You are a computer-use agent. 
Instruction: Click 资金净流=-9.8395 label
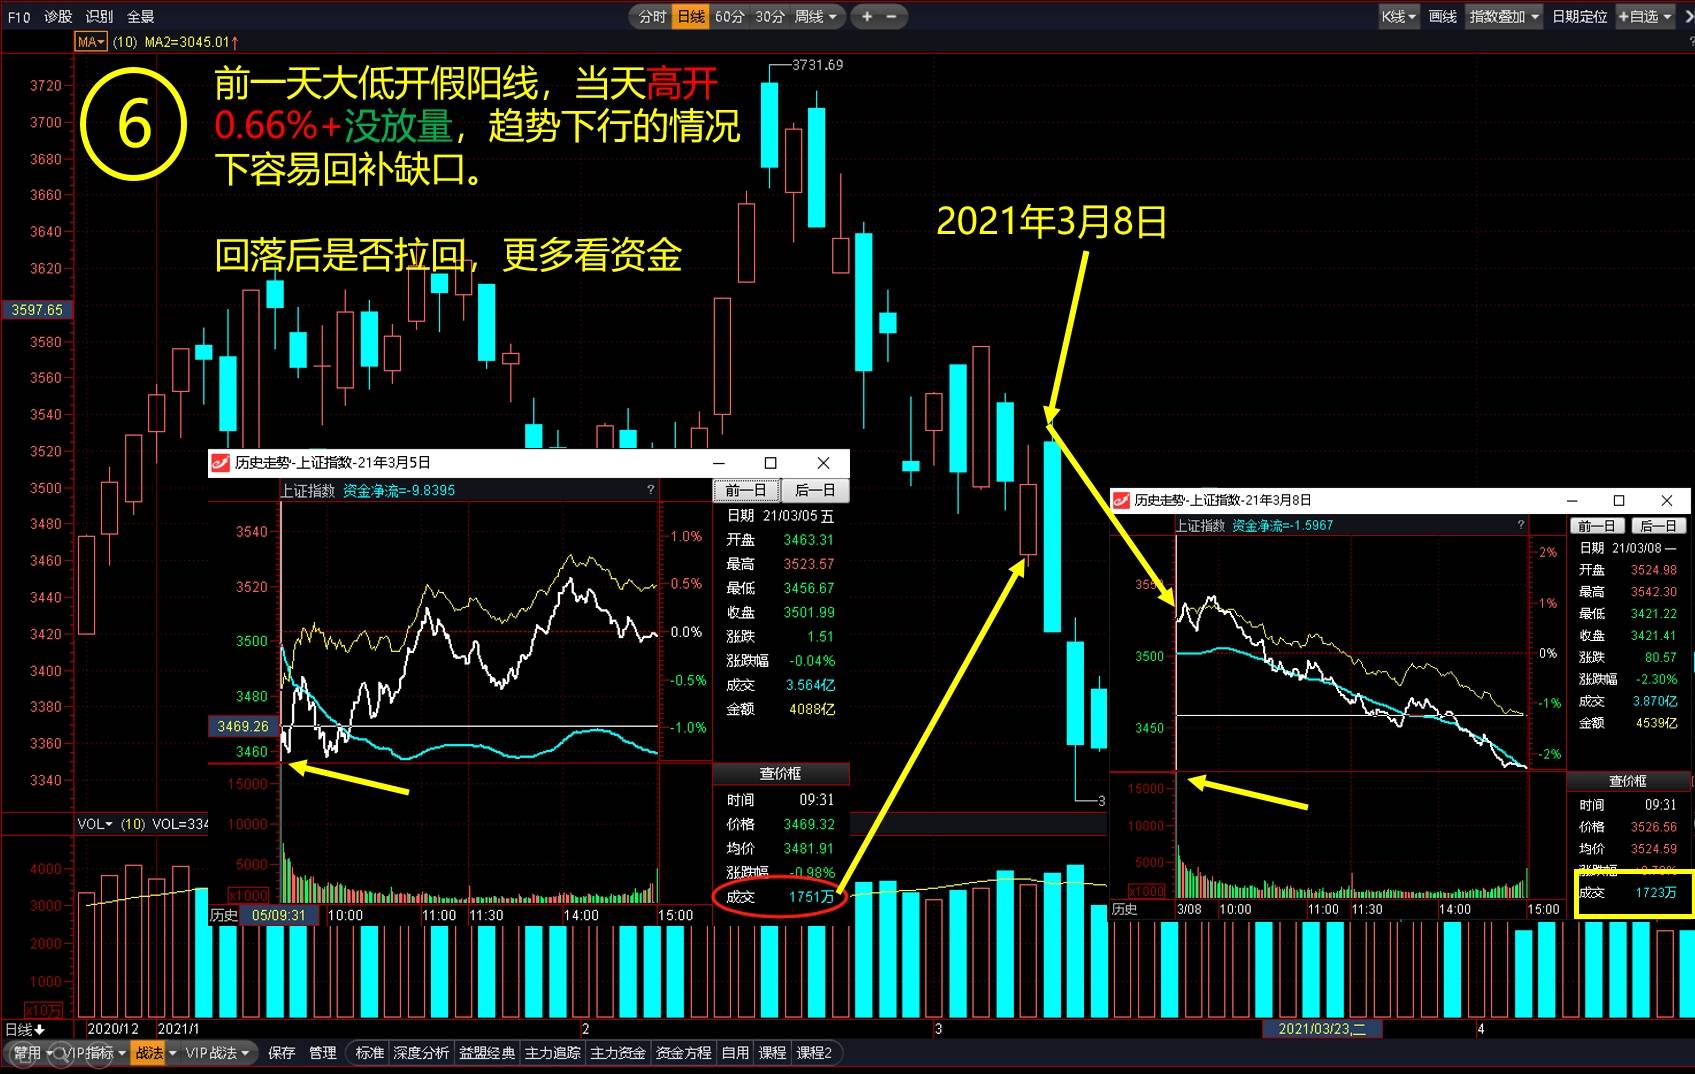click(x=399, y=490)
